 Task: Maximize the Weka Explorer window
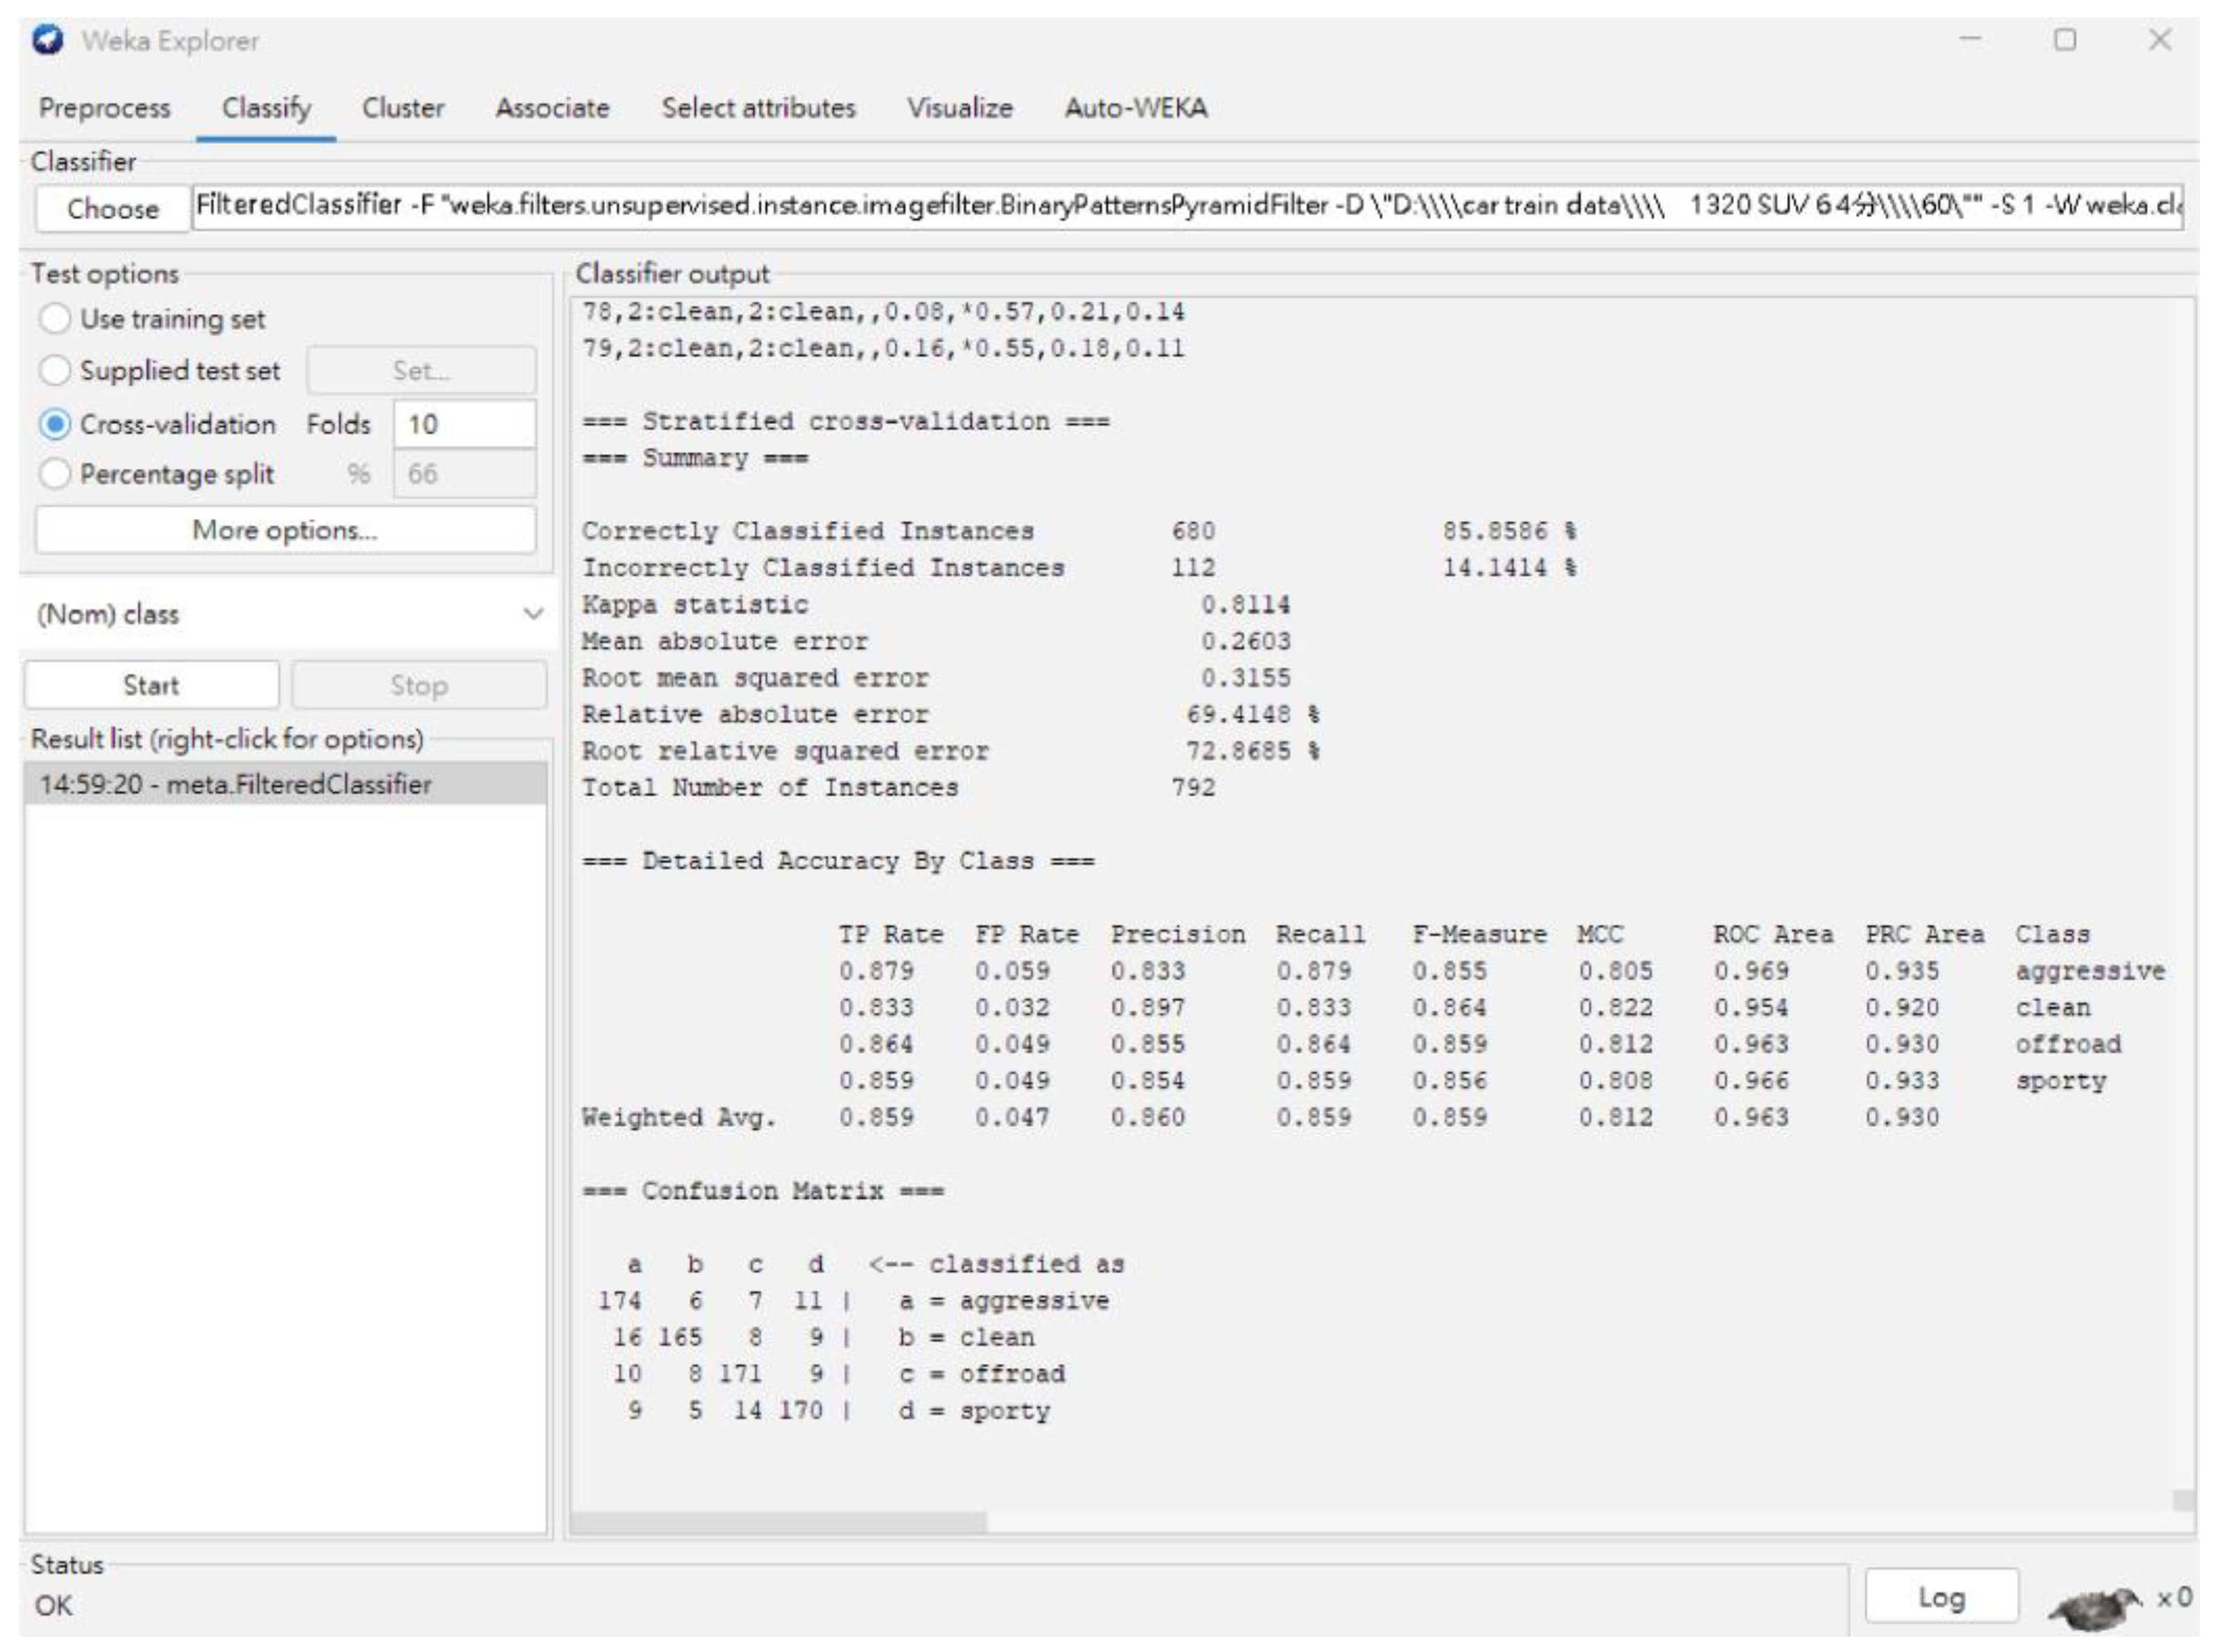click(2065, 40)
